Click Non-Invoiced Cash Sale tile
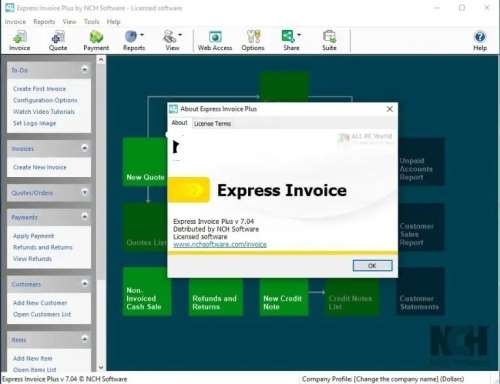Image resolution: width=500 pixels, height=384 pixels. tap(147, 291)
